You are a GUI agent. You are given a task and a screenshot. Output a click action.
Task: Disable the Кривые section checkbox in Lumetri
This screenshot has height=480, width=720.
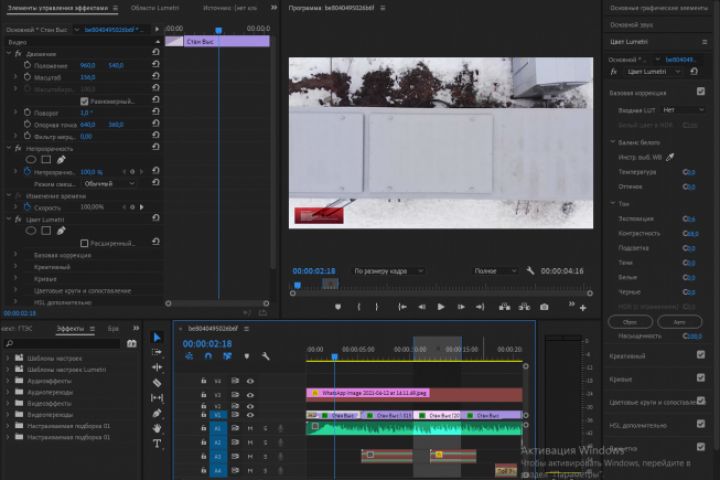coord(701,378)
